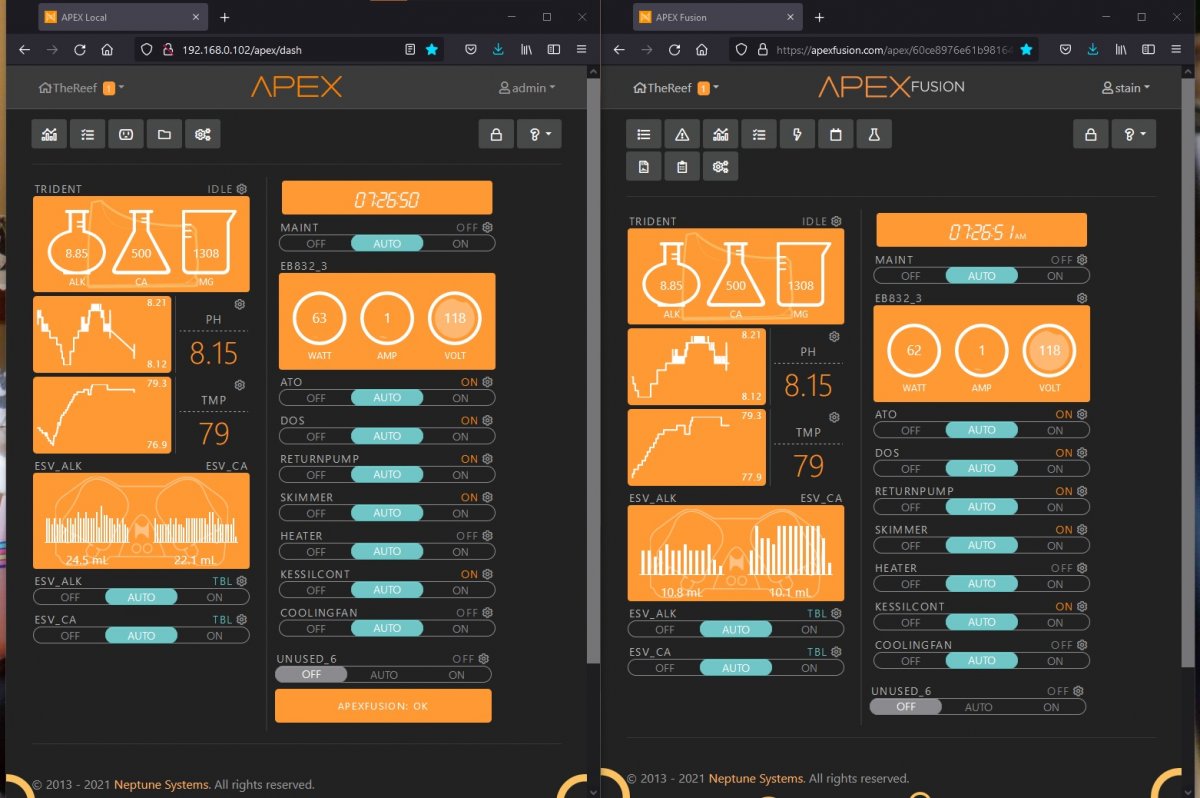Switch to the APEX Fusion browser tab
Screen dimensions: 1200x798
[717, 17]
